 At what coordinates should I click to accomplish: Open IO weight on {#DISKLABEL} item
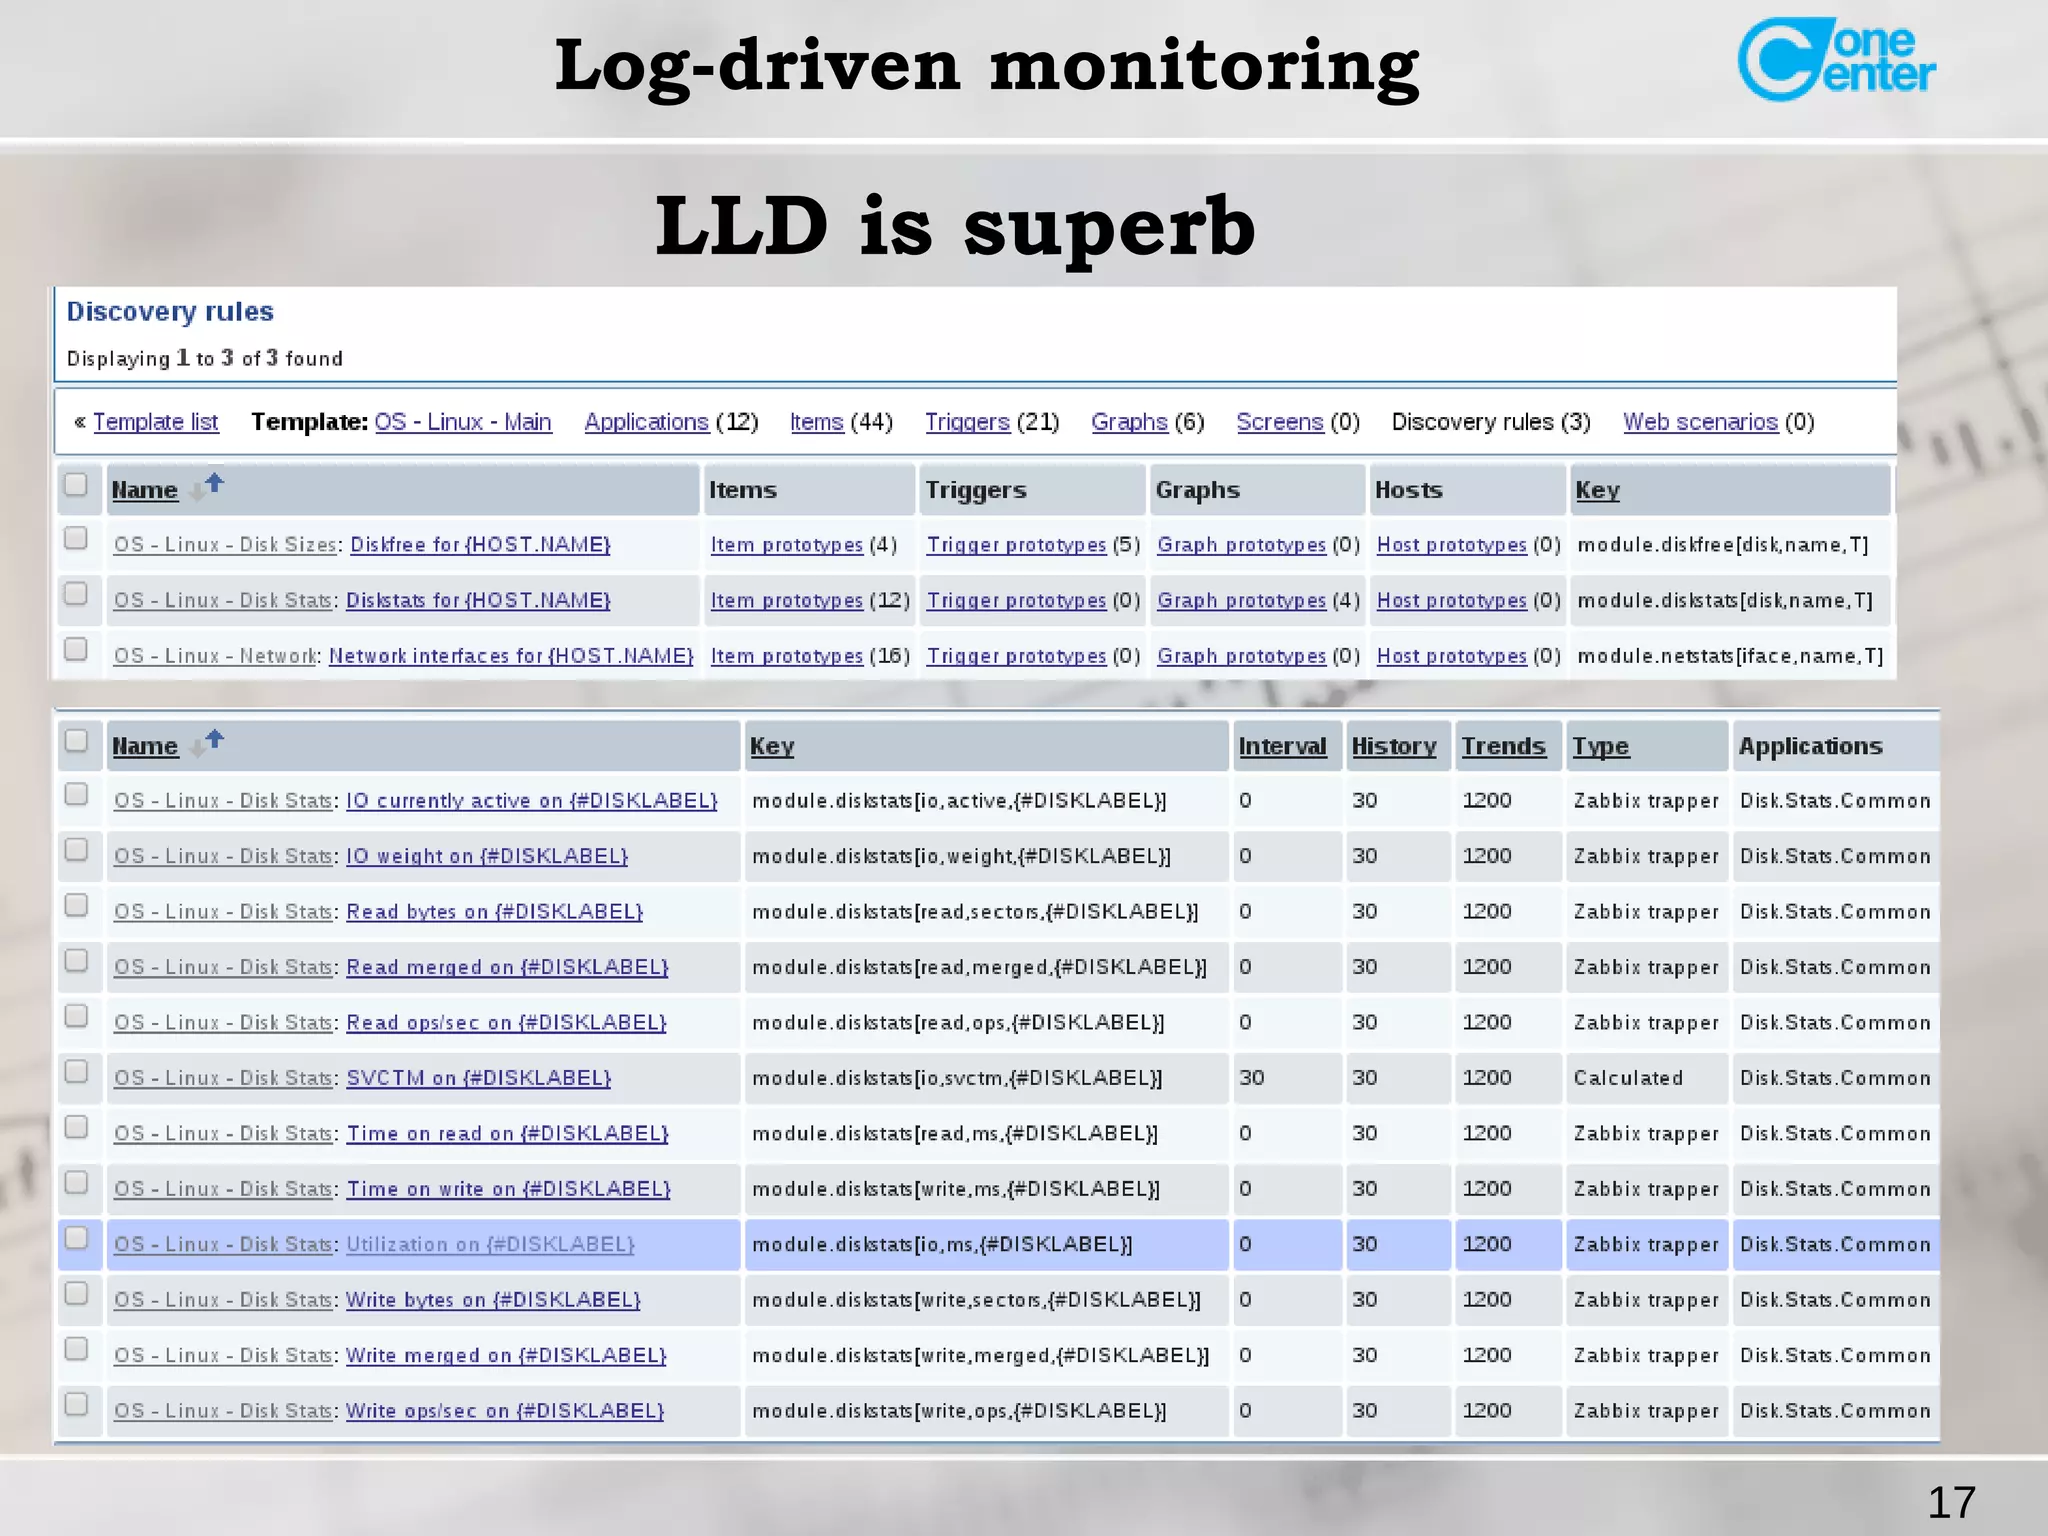point(487,857)
